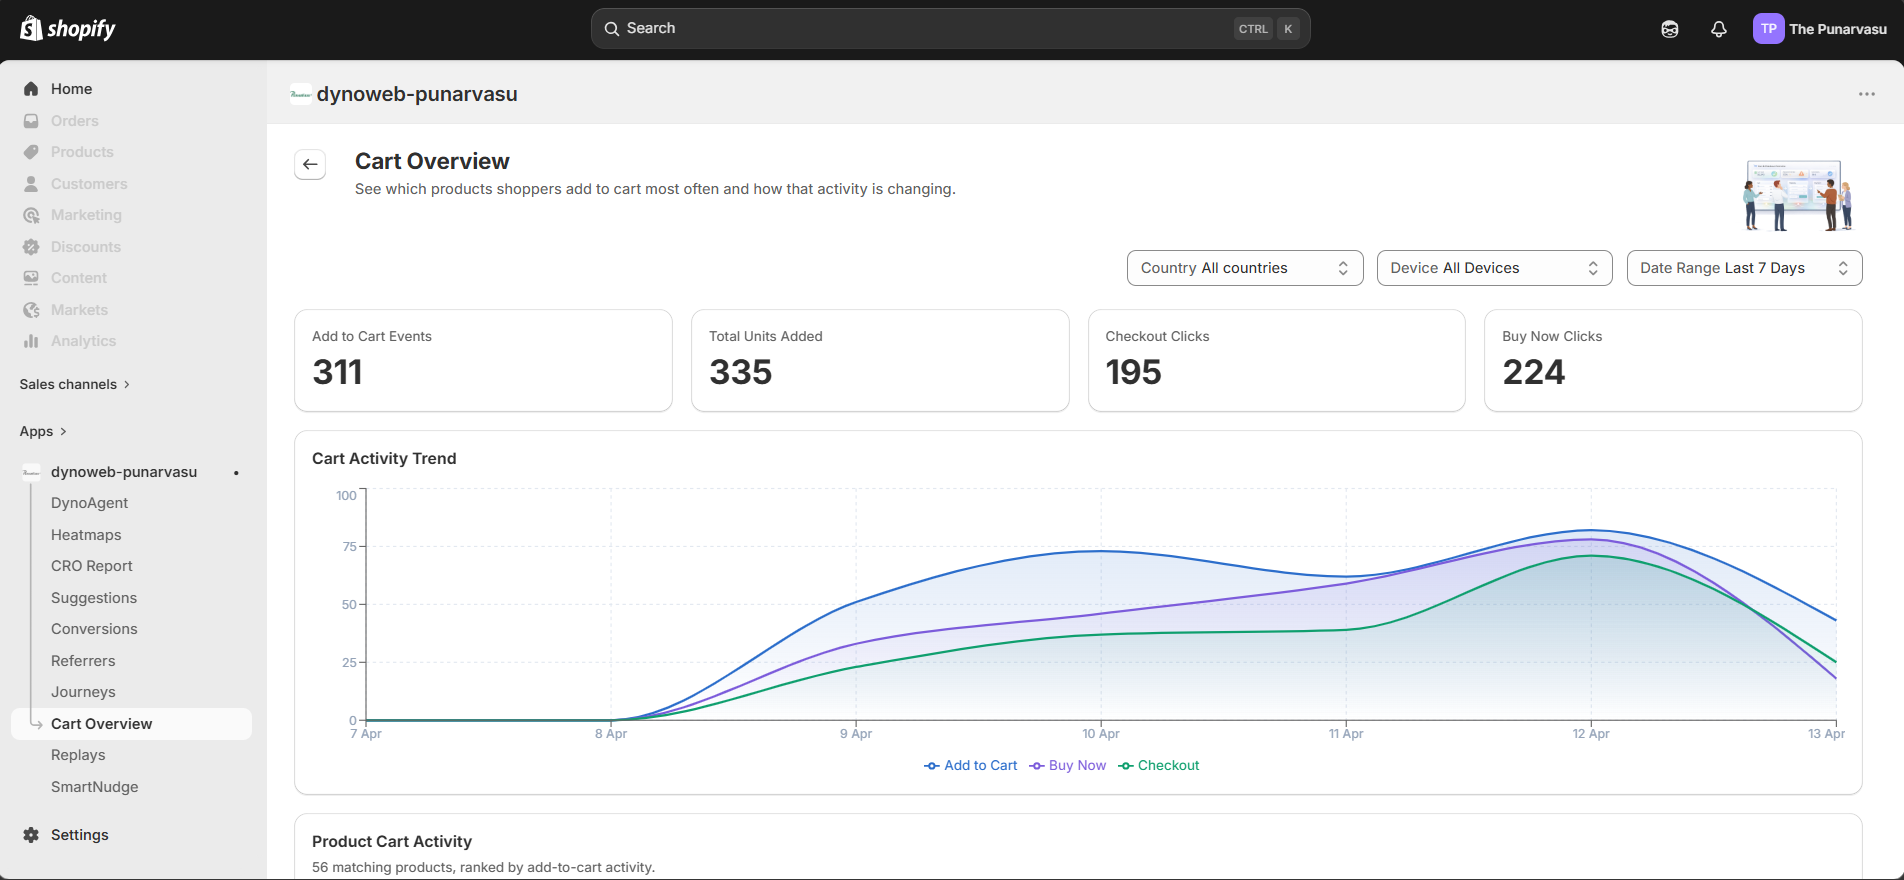Image resolution: width=1904 pixels, height=880 pixels.
Task: Open dynoweb-punarvasu app in sidebar
Action: [x=124, y=472]
